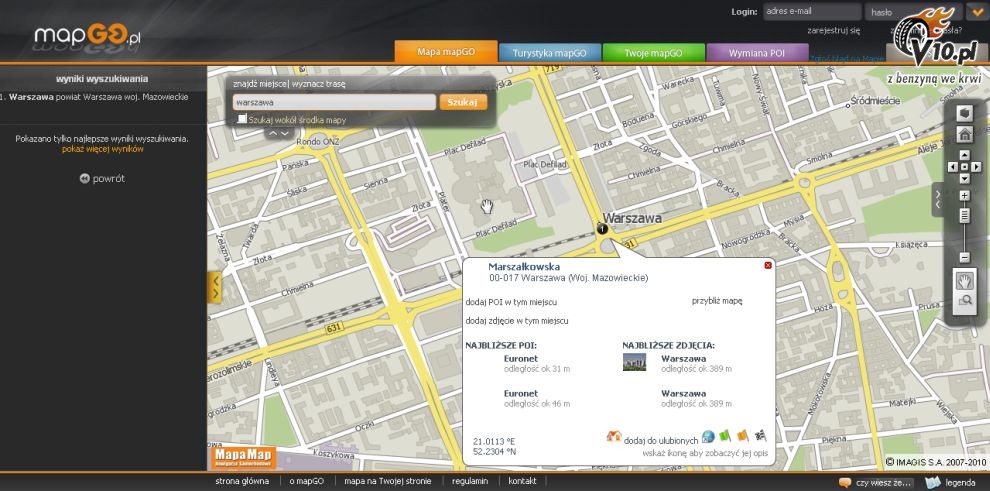Click the mapGO.pl logo
The height and width of the screenshot is (491, 990).
coord(87,35)
